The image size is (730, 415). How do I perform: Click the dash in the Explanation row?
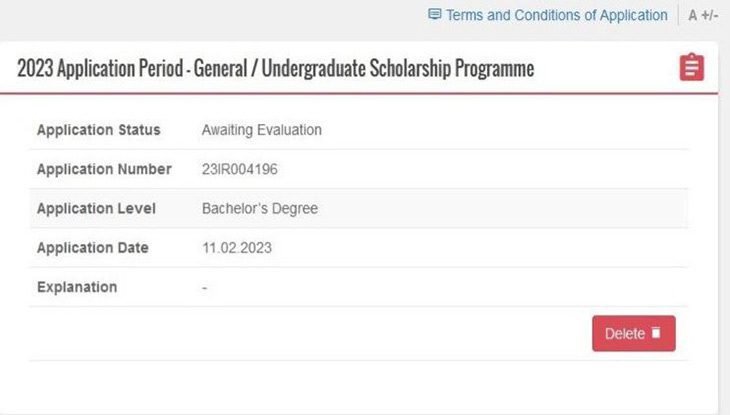[204, 287]
